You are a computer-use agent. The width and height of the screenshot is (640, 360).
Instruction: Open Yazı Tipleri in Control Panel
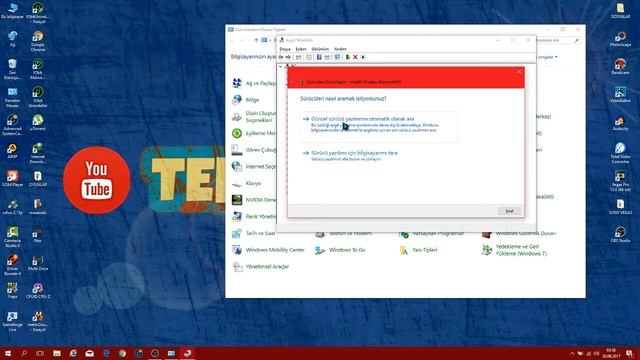click(x=418, y=250)
